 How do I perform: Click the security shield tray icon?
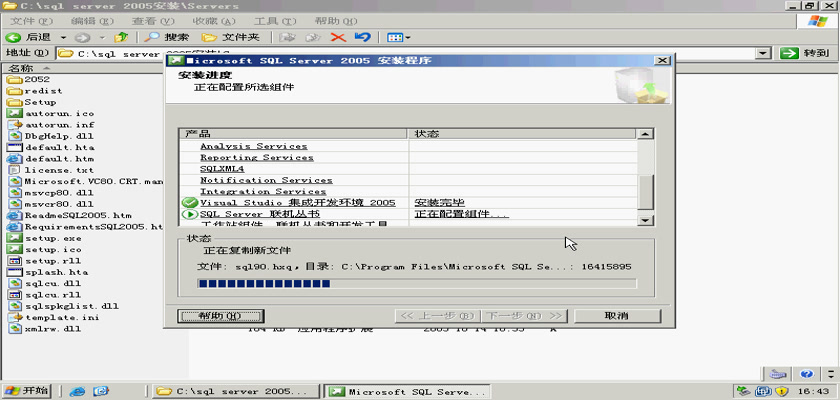tap(781, 391)
